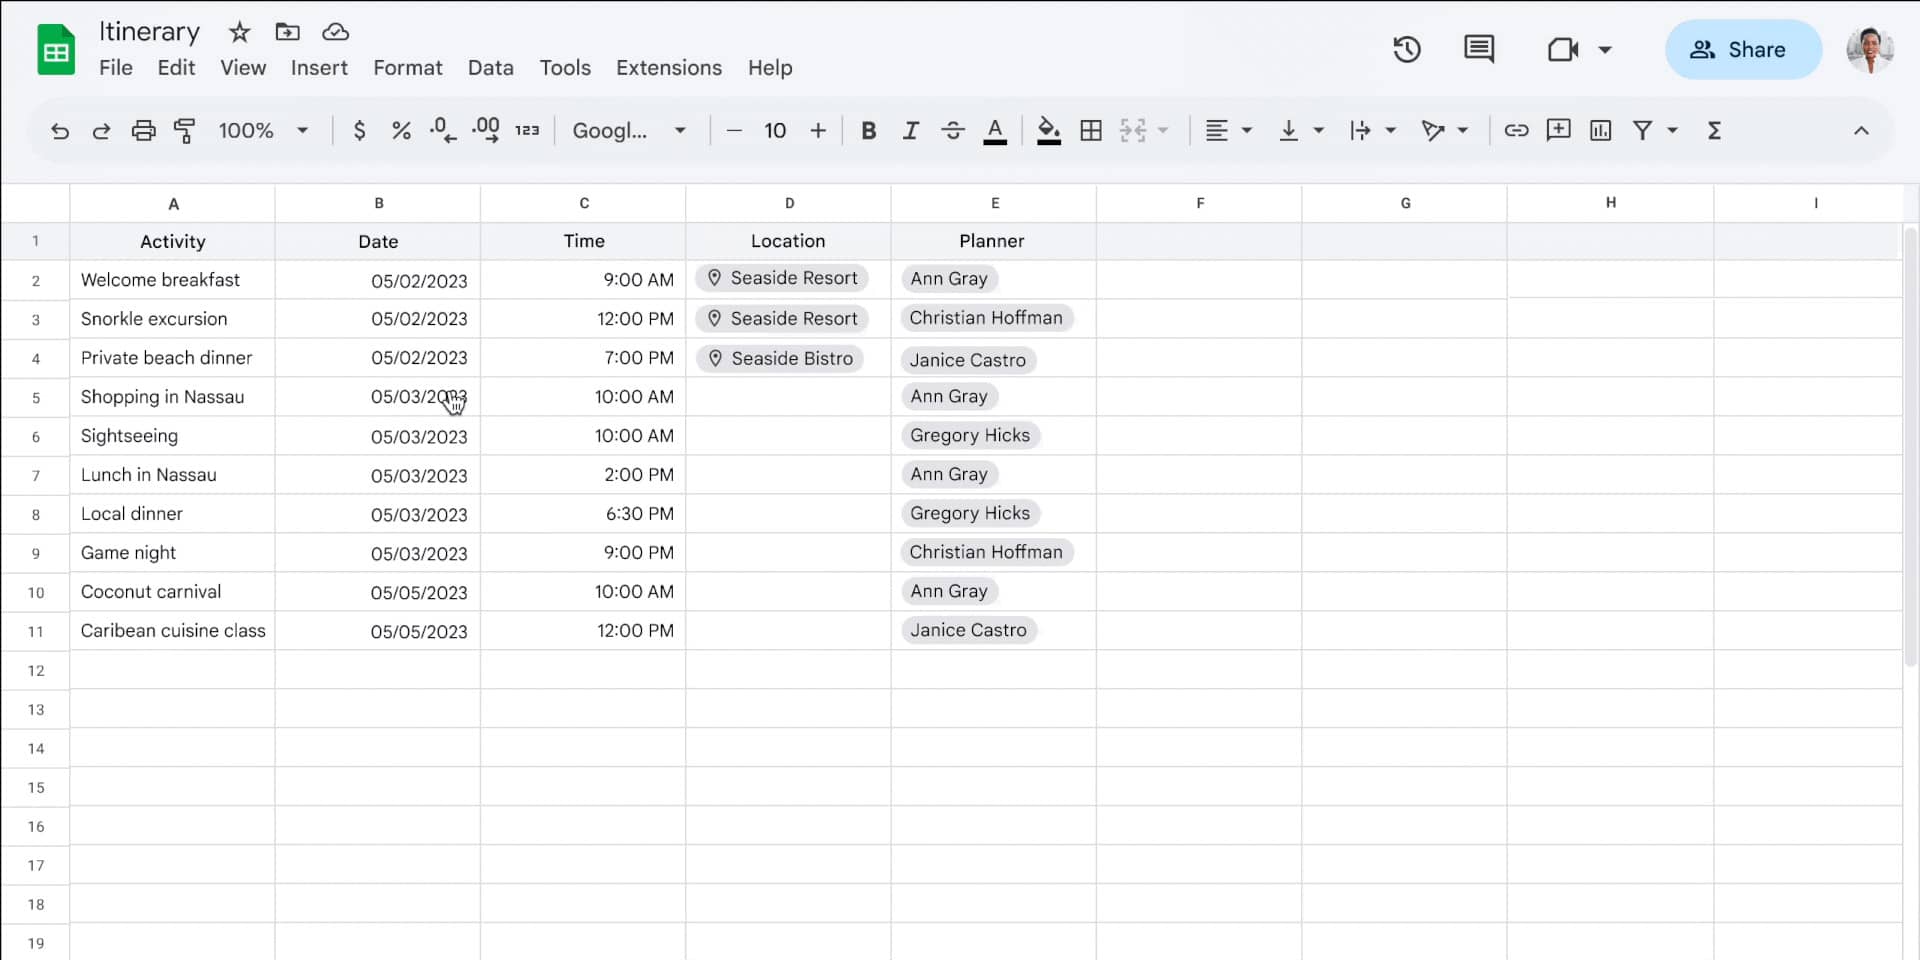Open version history clock icon
1920x960 pixels.
(x=1406, y=49)
